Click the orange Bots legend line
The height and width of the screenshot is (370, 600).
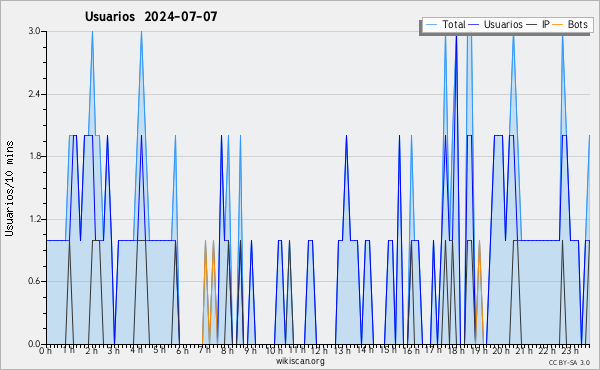tap(558, 24)
